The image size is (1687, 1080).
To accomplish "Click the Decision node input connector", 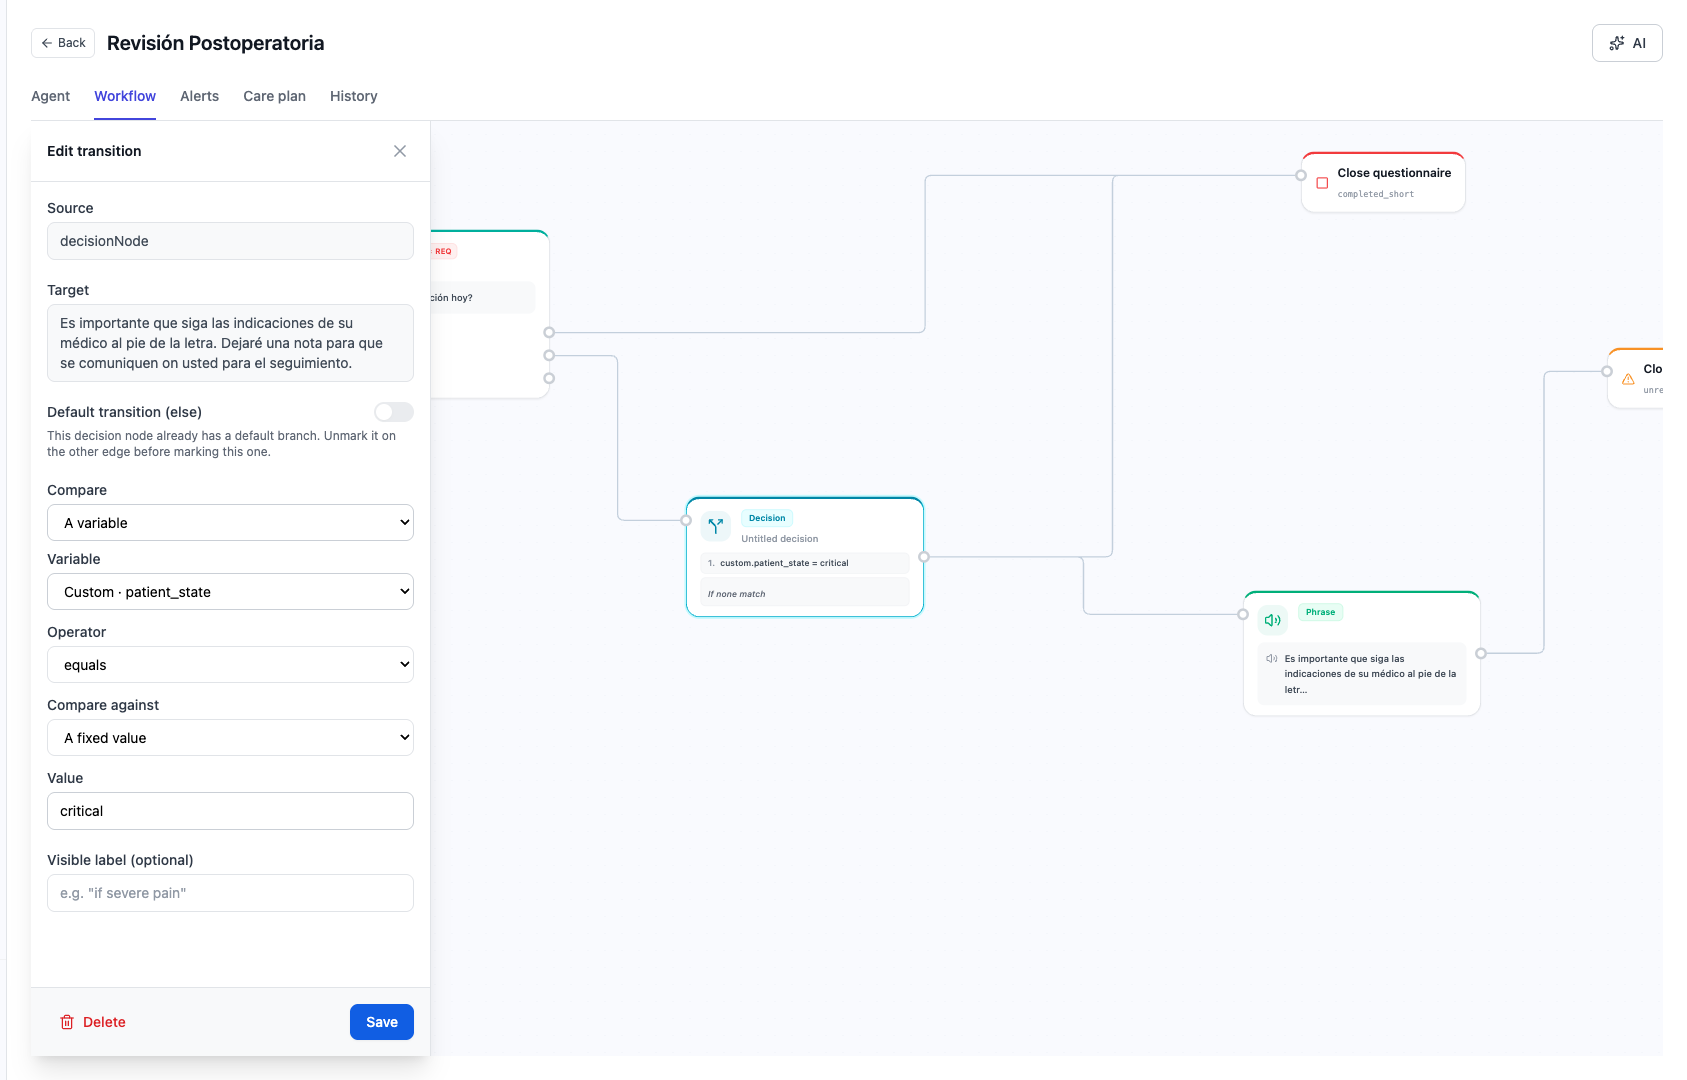I will (686, 520).
